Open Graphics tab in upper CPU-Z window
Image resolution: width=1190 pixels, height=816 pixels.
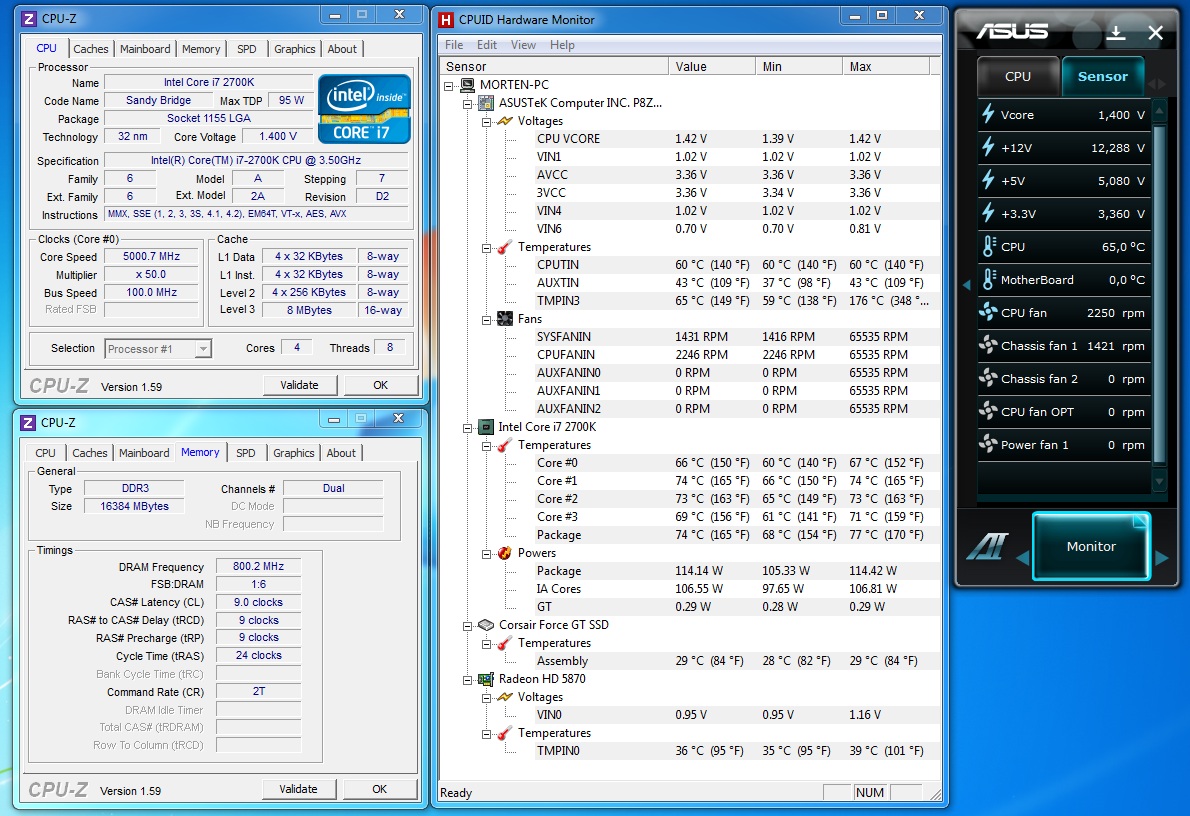pos(294,49)
